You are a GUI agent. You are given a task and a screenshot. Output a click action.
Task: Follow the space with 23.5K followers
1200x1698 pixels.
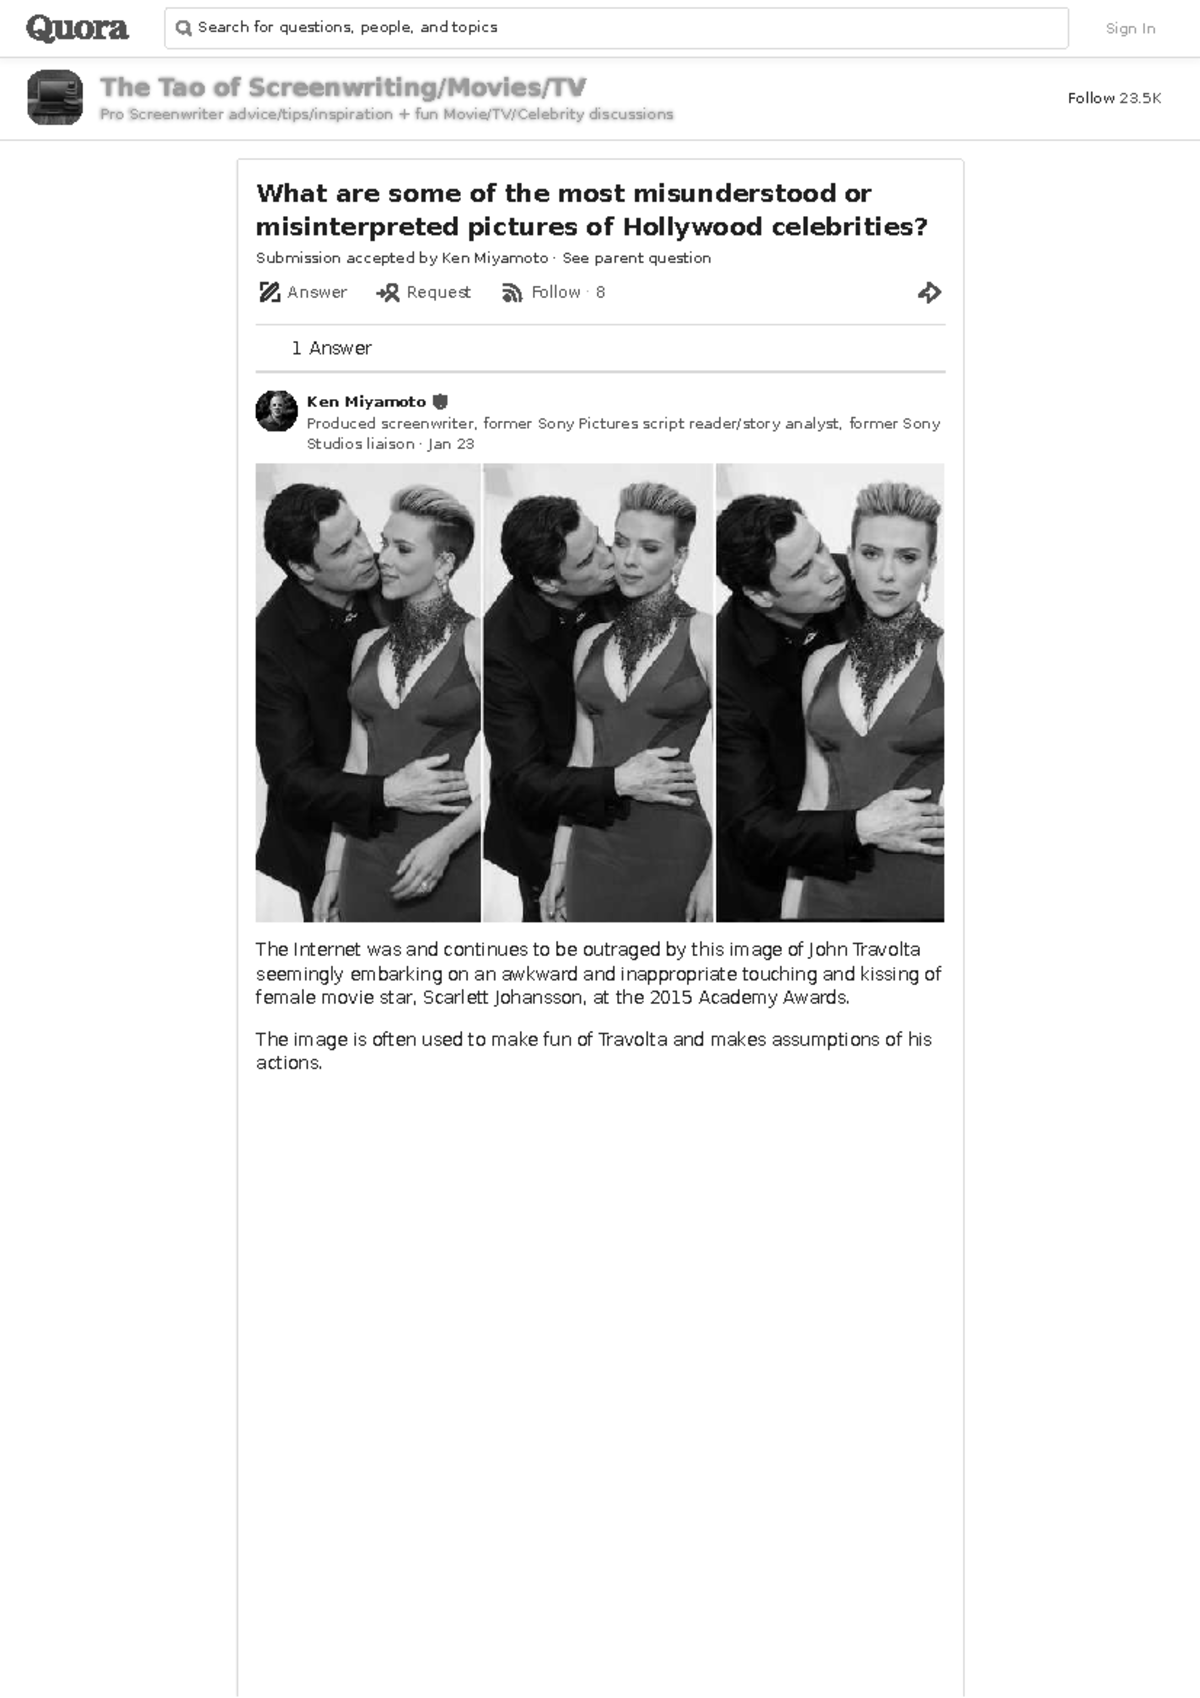(1114, 98)
